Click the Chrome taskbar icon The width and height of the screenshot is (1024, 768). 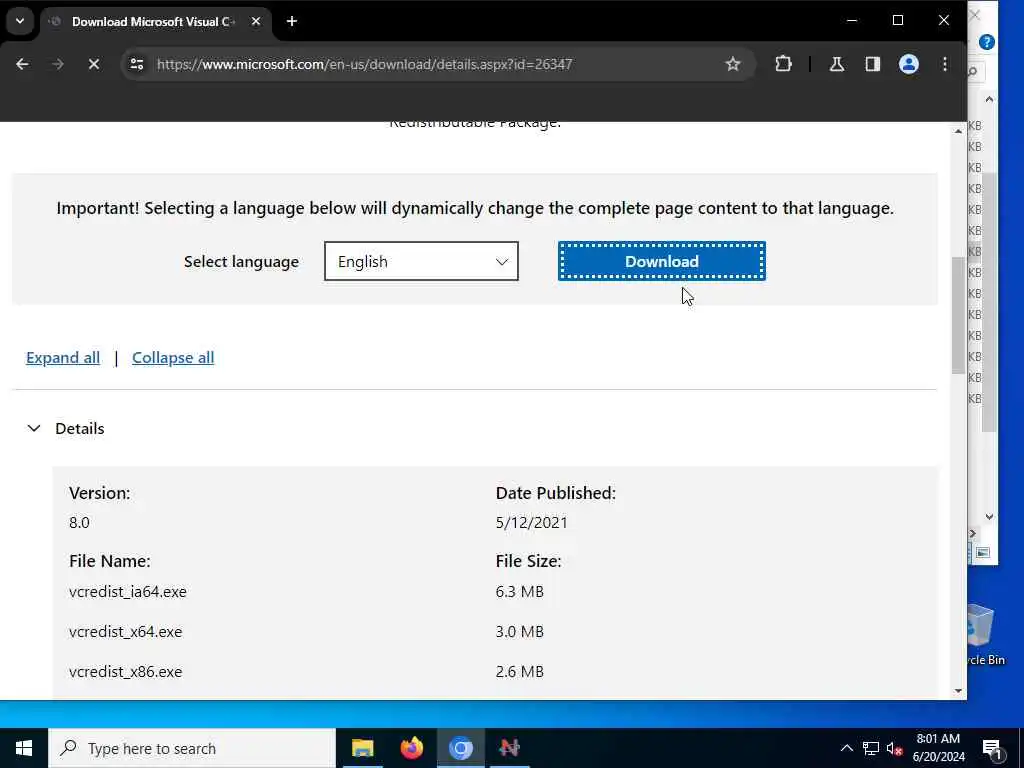coord(460,748)
